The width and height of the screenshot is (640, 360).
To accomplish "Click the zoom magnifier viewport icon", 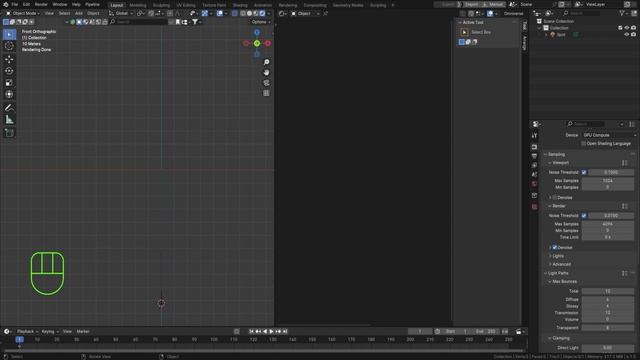I will [x=267, y=62].
